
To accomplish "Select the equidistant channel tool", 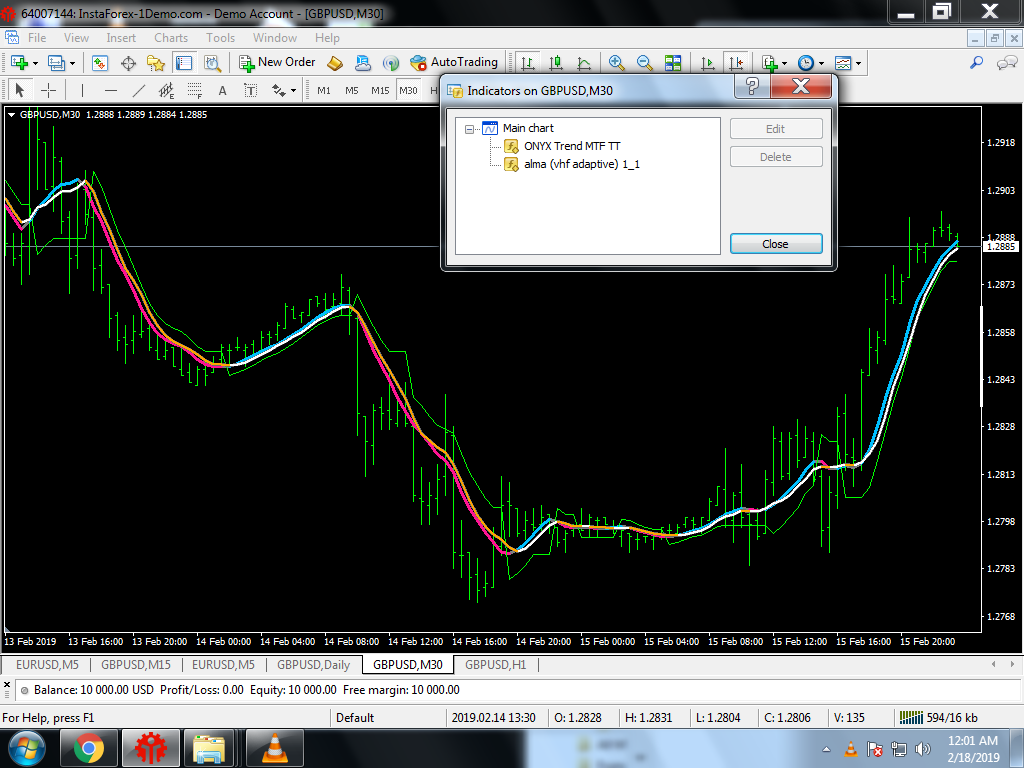I will 167,90.
